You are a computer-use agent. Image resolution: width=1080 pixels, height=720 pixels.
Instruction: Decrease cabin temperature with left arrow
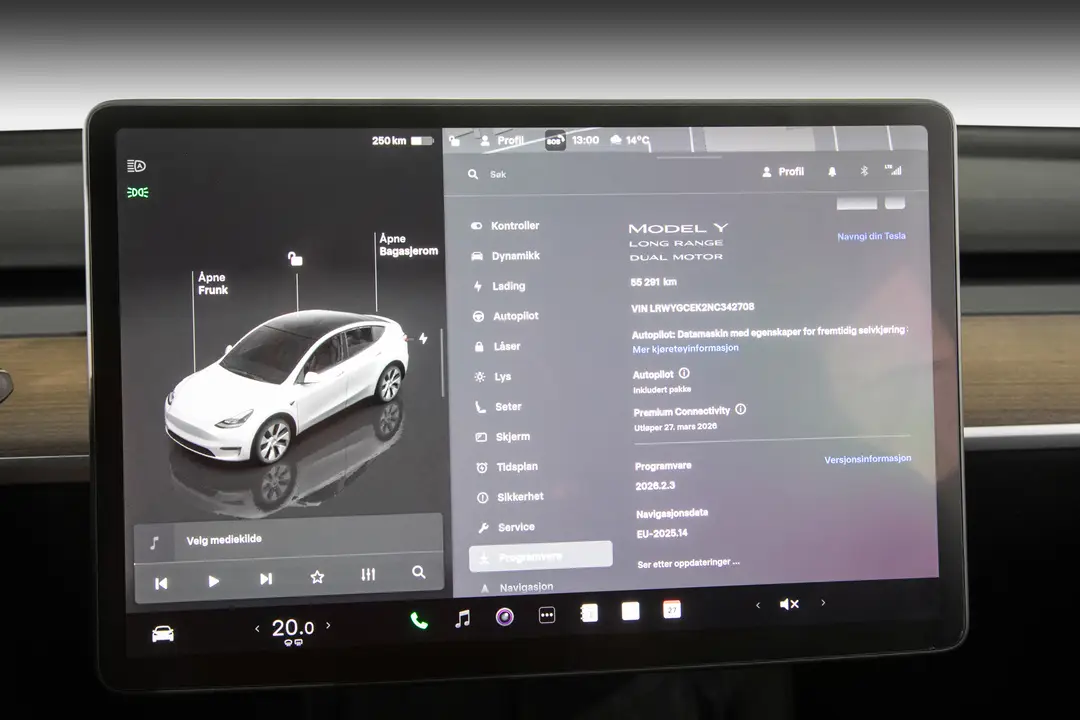258,628
